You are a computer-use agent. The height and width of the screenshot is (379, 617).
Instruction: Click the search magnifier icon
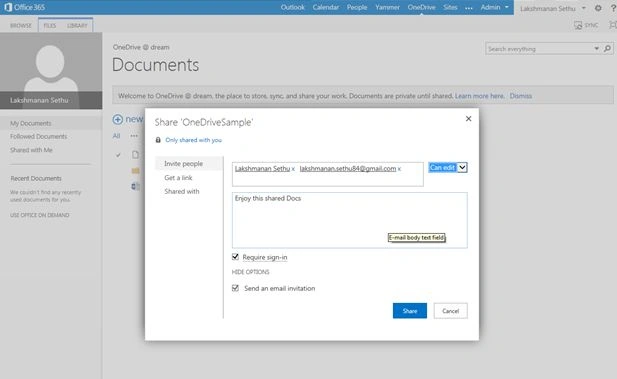607,49
